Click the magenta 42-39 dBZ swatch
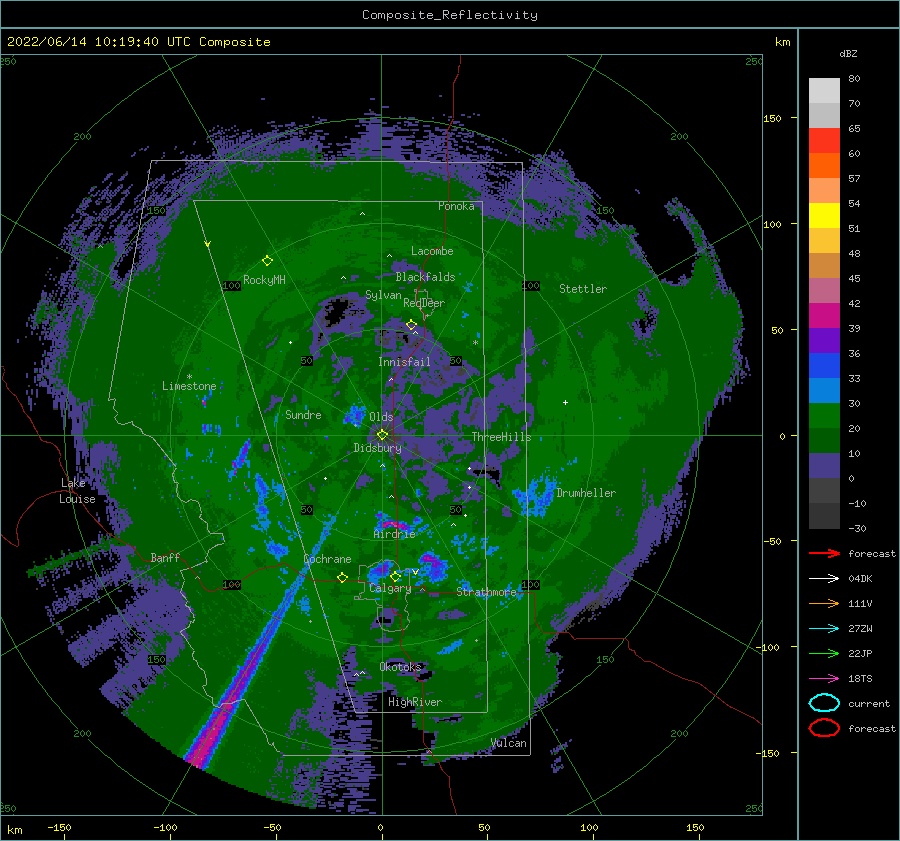 coord(824,316)
